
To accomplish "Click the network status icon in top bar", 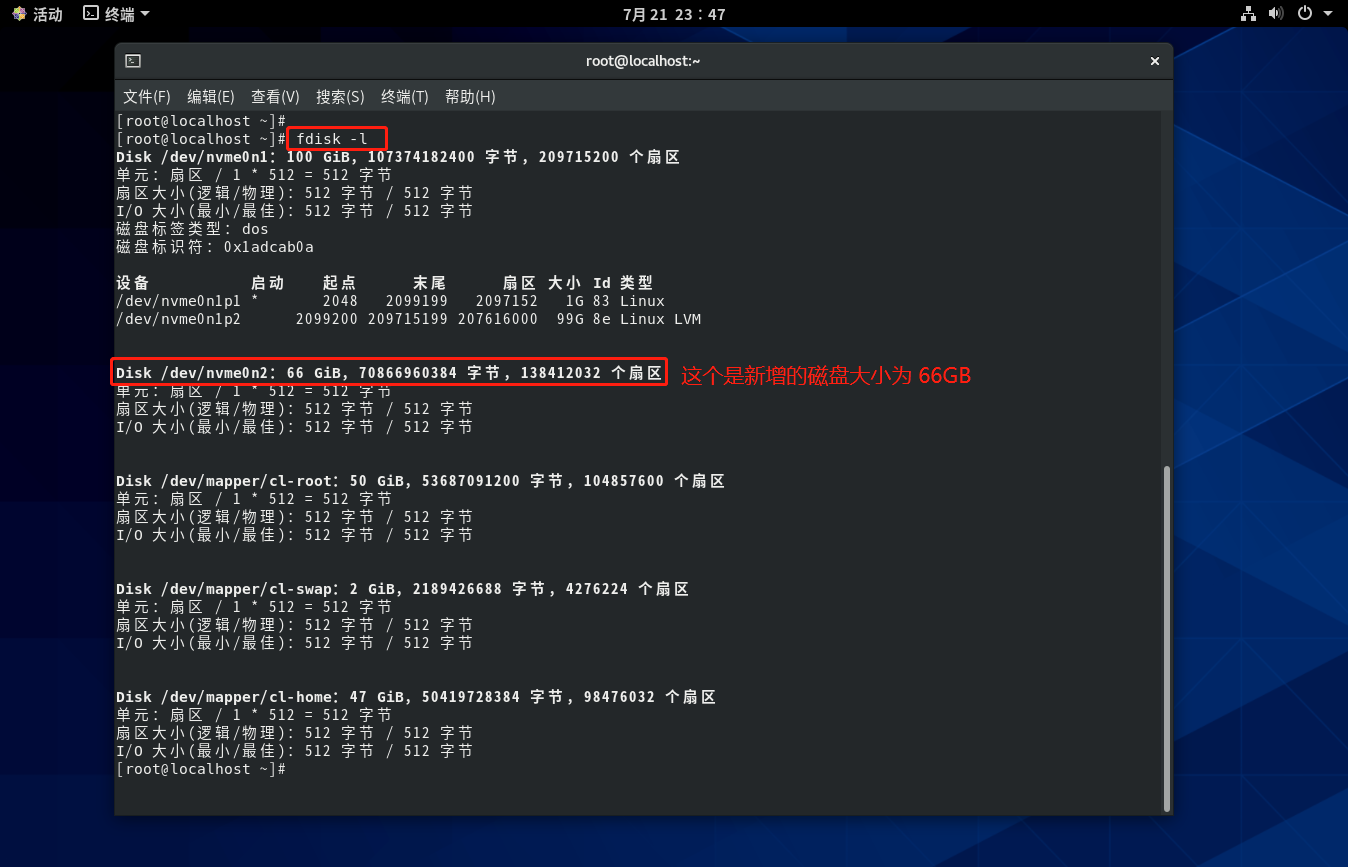I will pyautogui.click(x=1248, y=14).
